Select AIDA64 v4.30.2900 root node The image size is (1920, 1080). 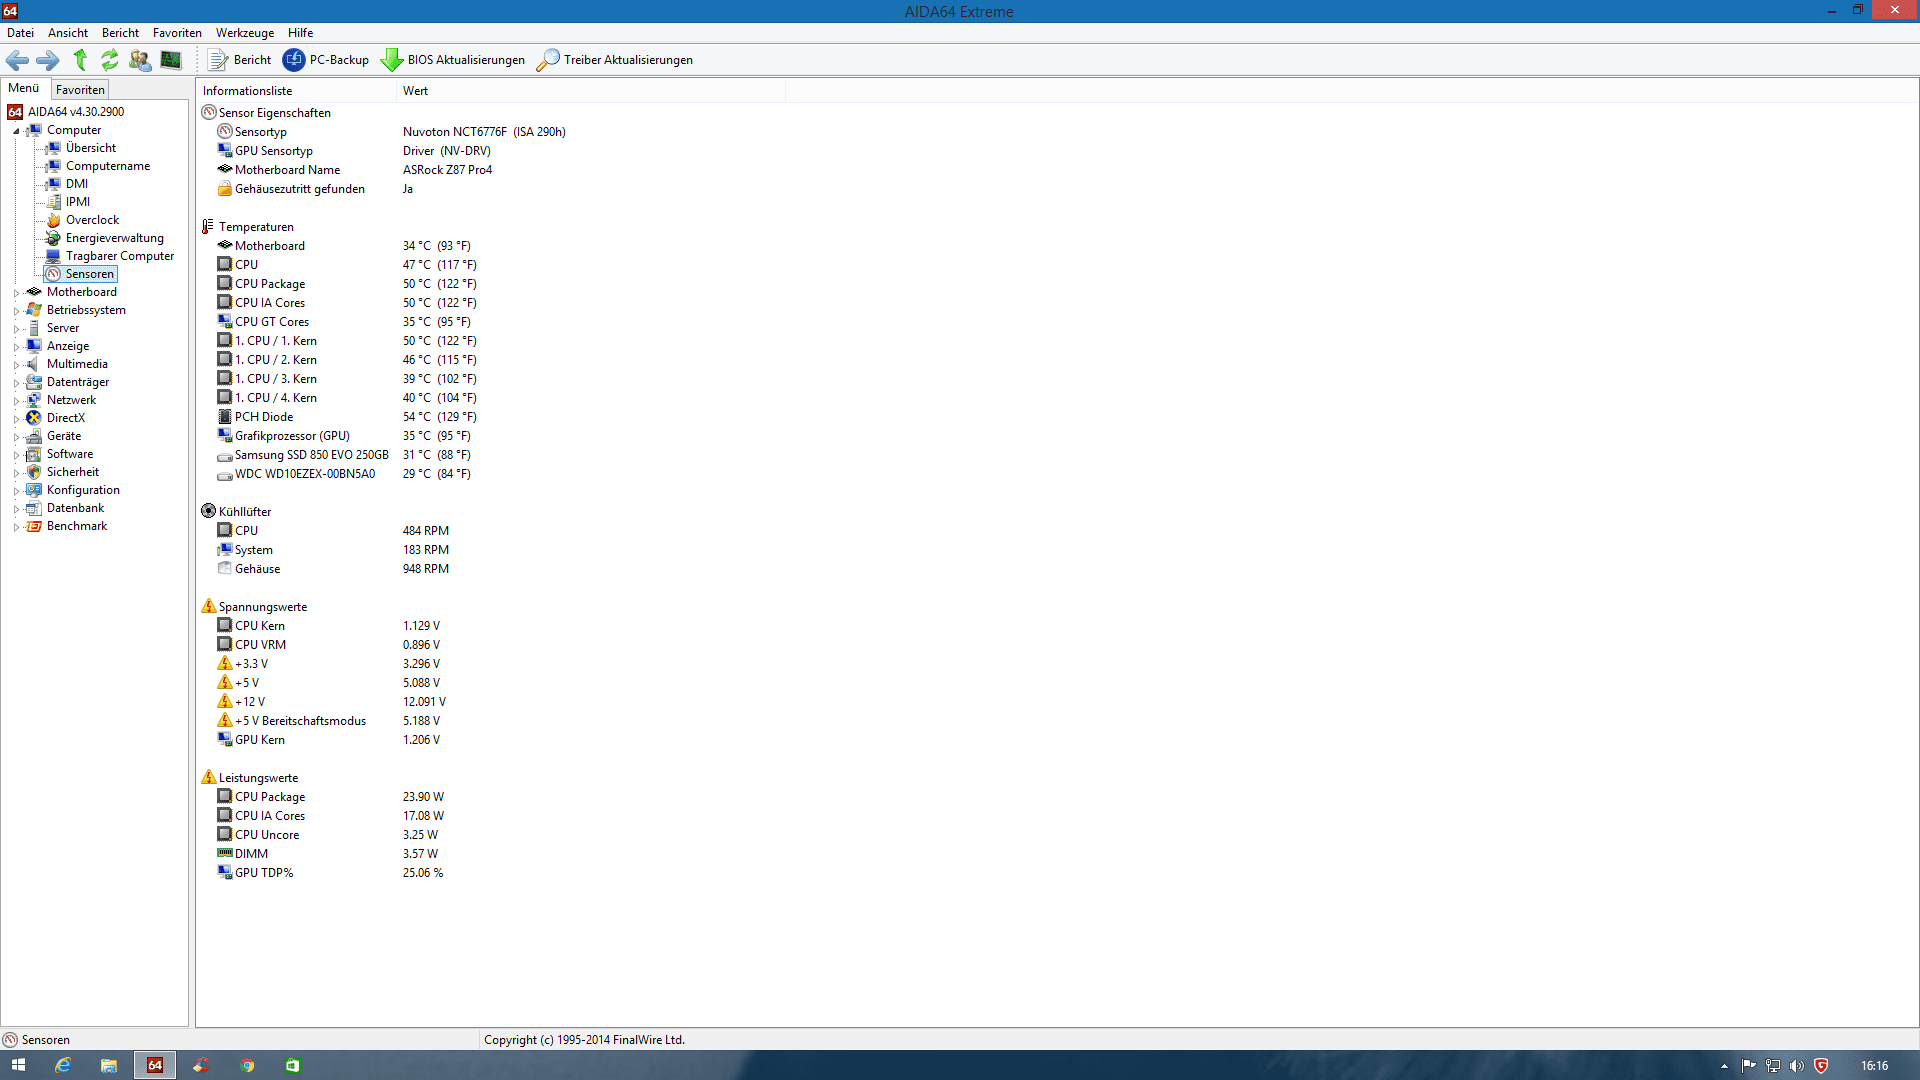coord(76,112)
